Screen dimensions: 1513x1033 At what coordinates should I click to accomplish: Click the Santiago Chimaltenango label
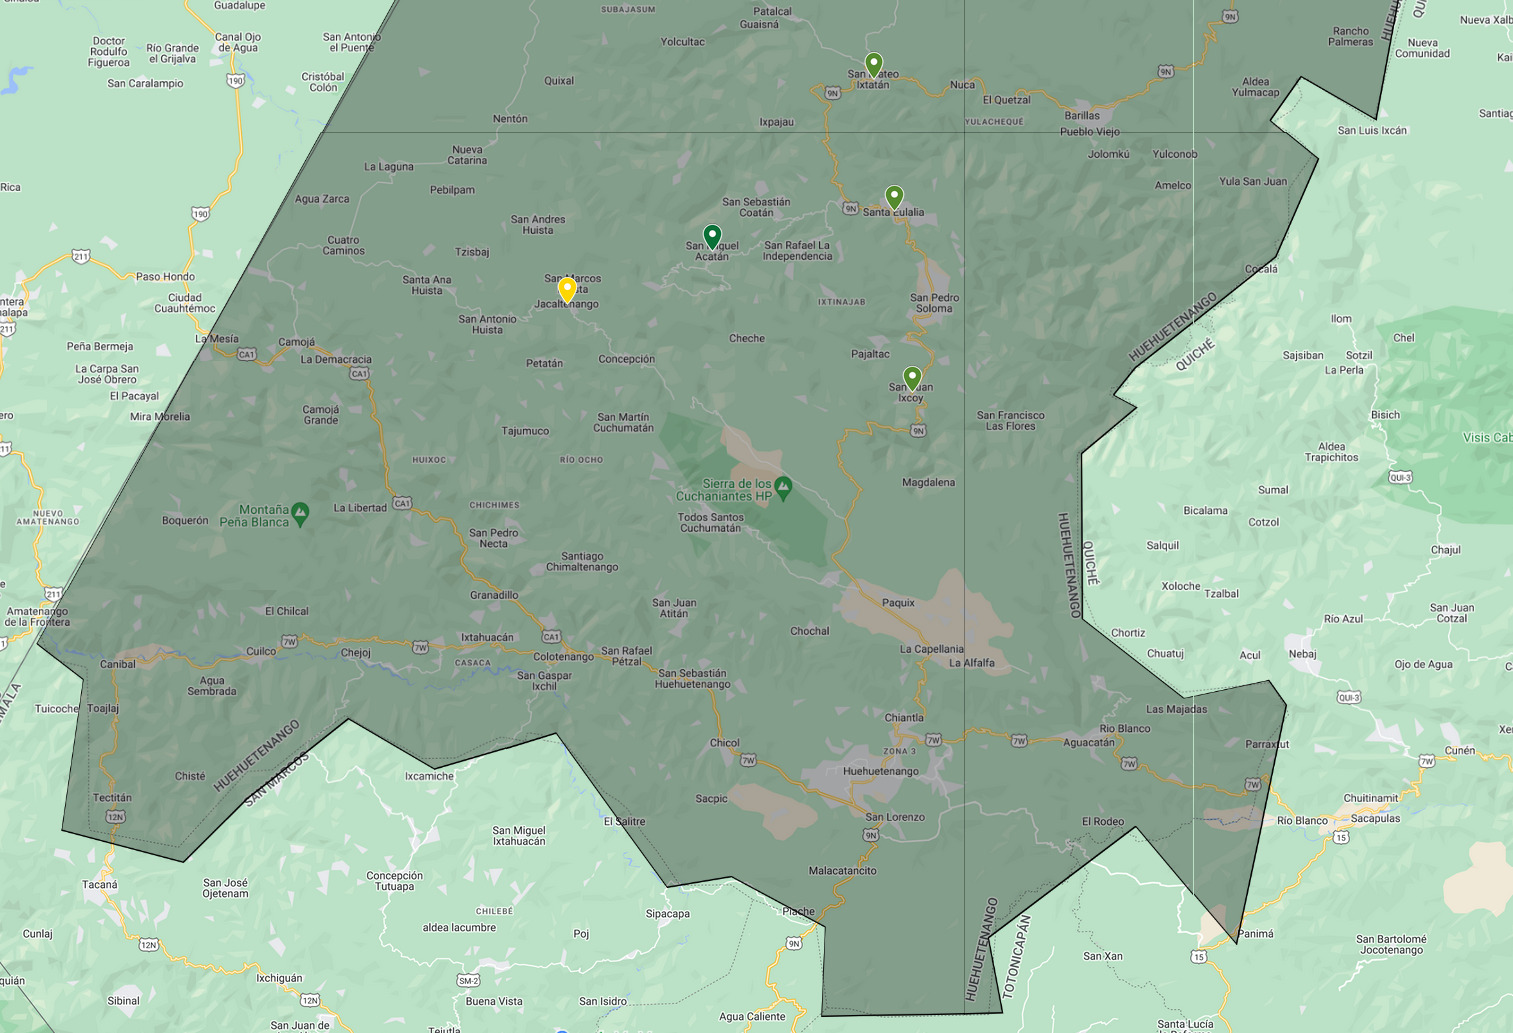coord(582,562)
